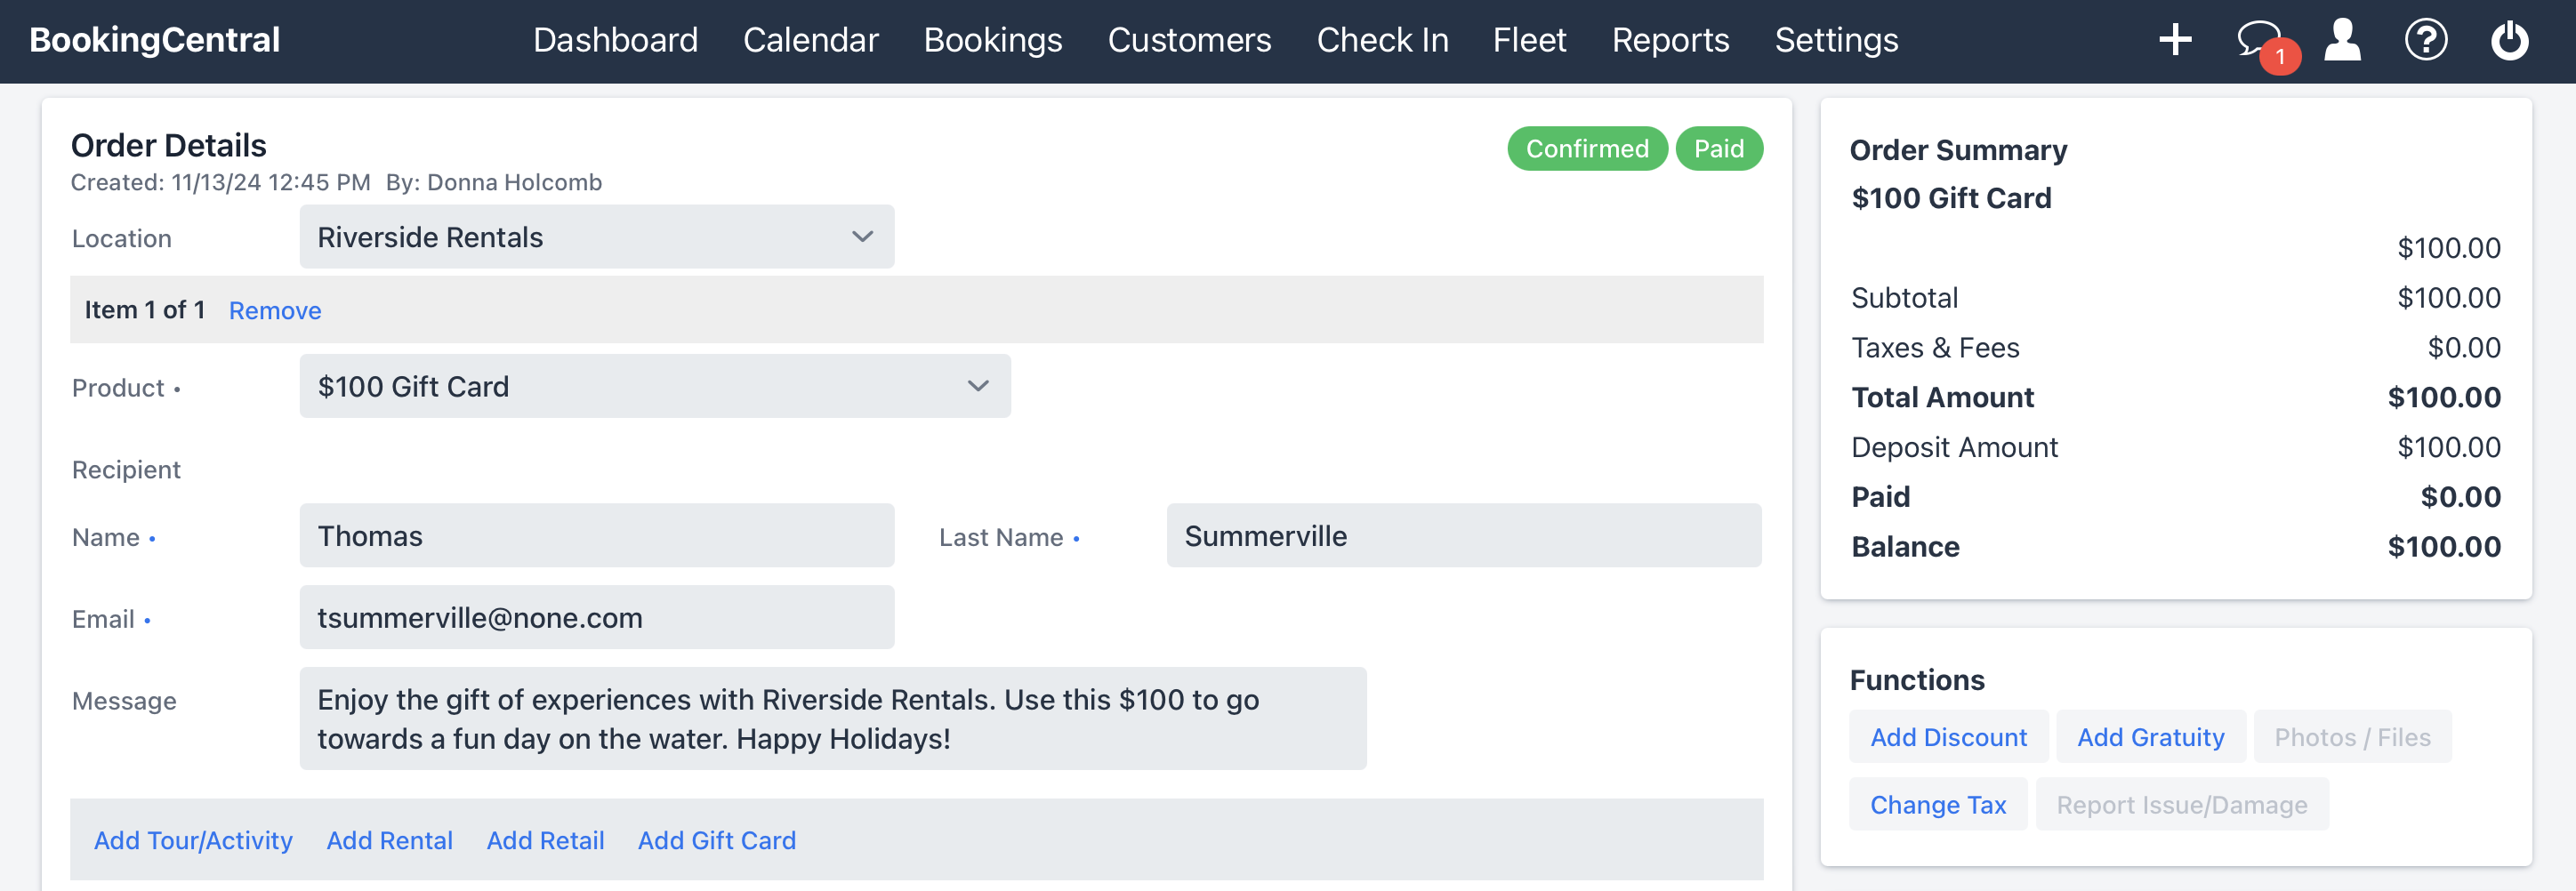Click the red notification count badge

coord(2281,57)
